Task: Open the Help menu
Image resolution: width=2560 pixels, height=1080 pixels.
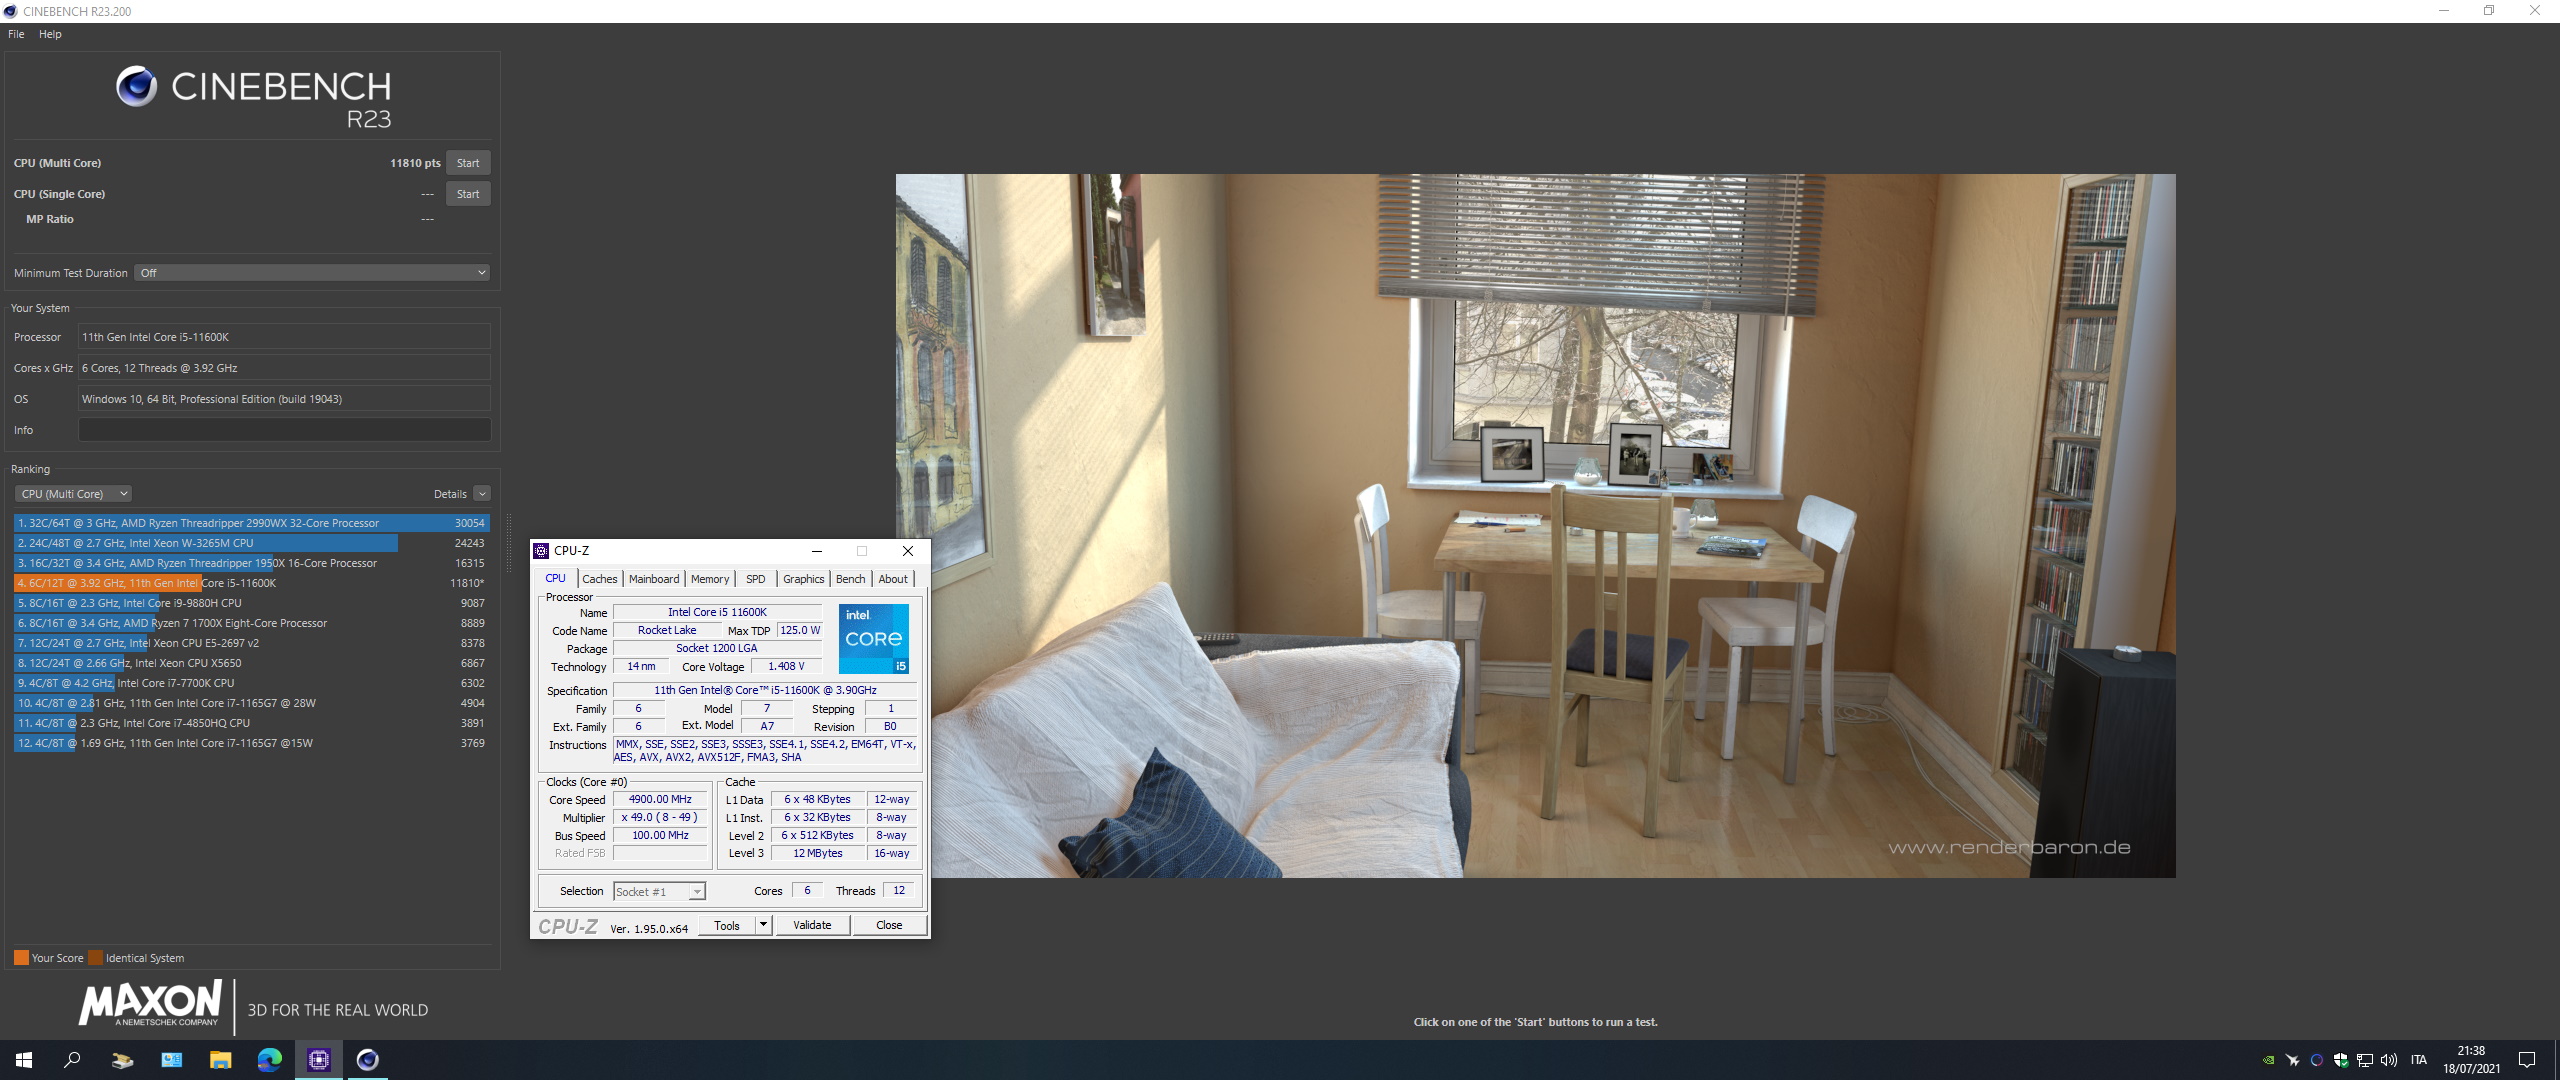Action: (x=50, y=34)
